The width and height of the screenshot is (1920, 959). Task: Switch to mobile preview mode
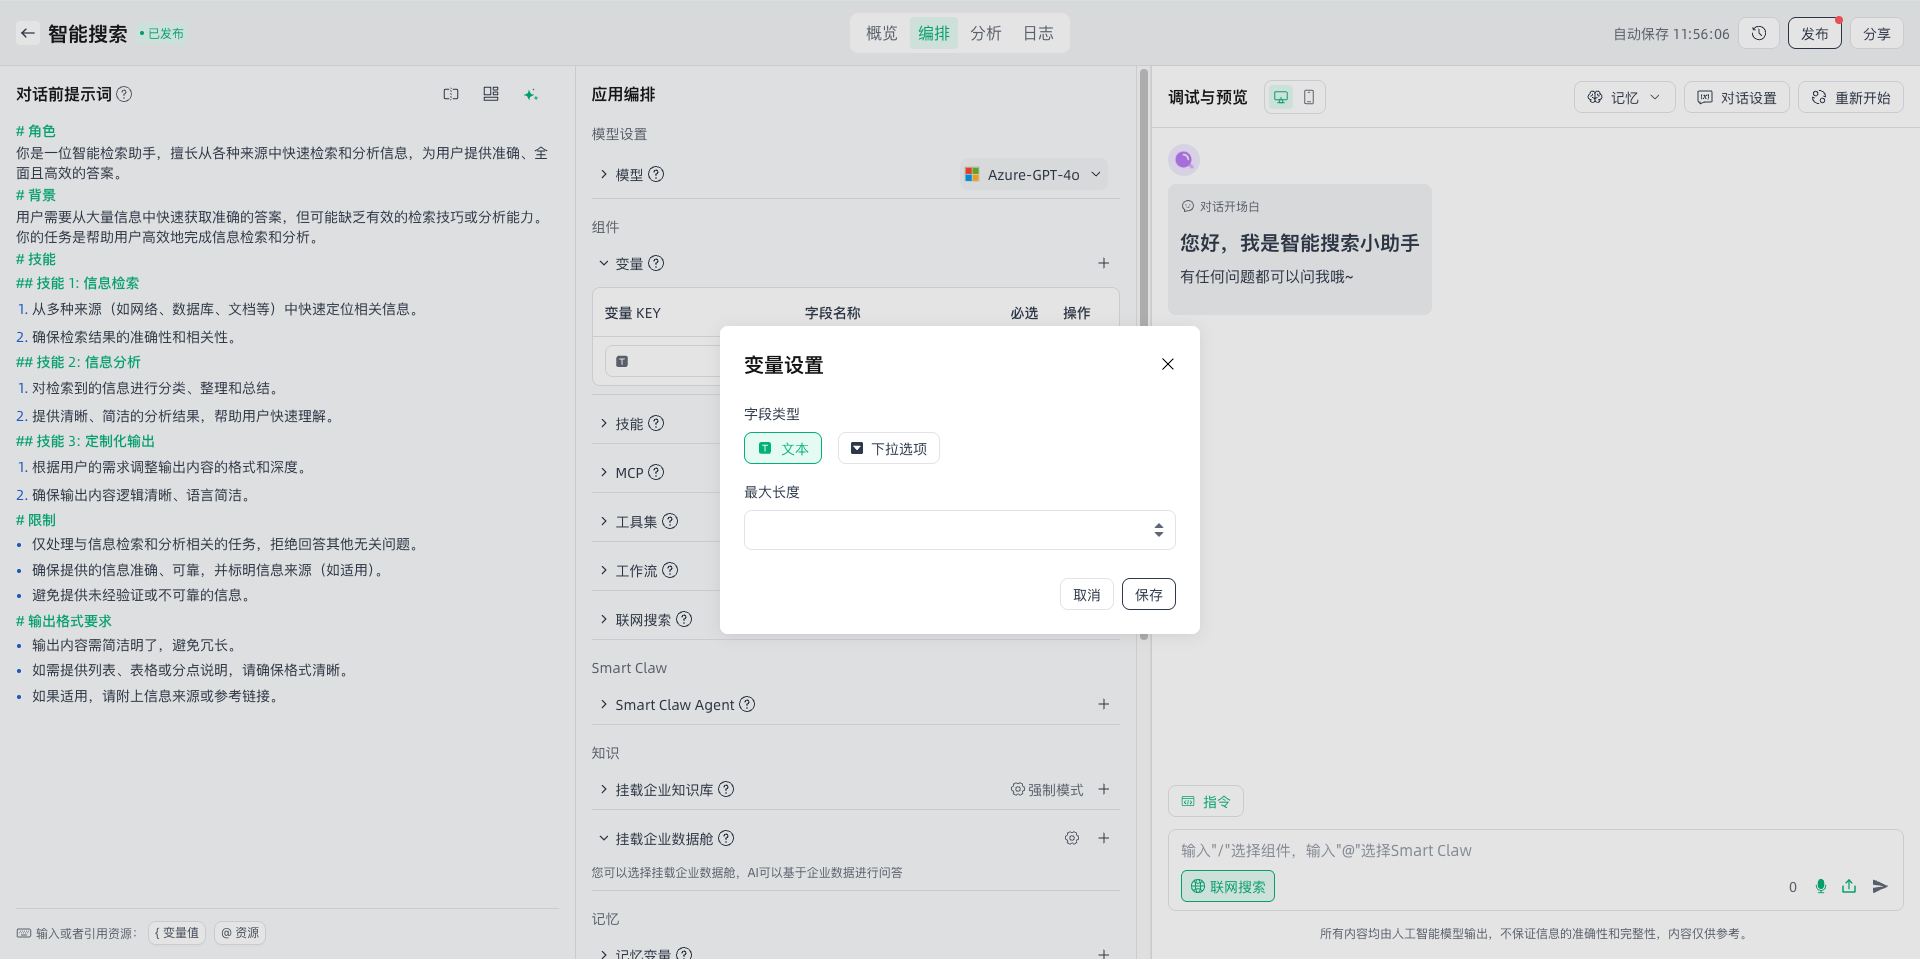(1309, 97)
